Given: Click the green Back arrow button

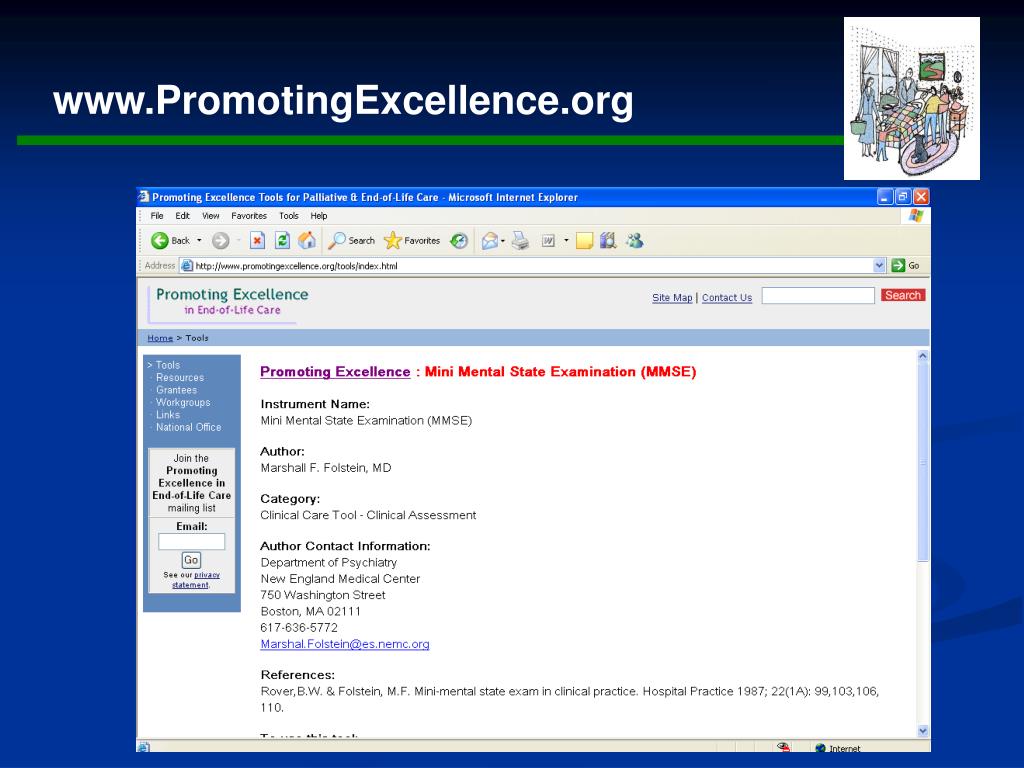Looking at the screenshot, I should pyautogui.click(x=160, y=241).
